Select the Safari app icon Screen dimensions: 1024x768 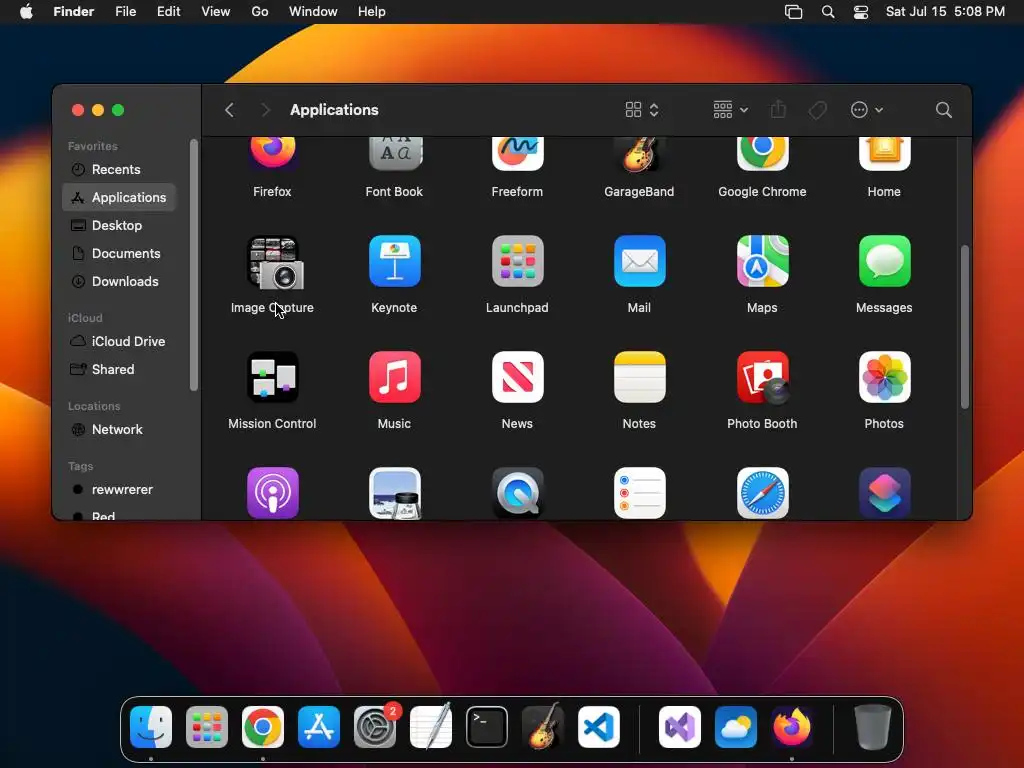tap(762, 493)
